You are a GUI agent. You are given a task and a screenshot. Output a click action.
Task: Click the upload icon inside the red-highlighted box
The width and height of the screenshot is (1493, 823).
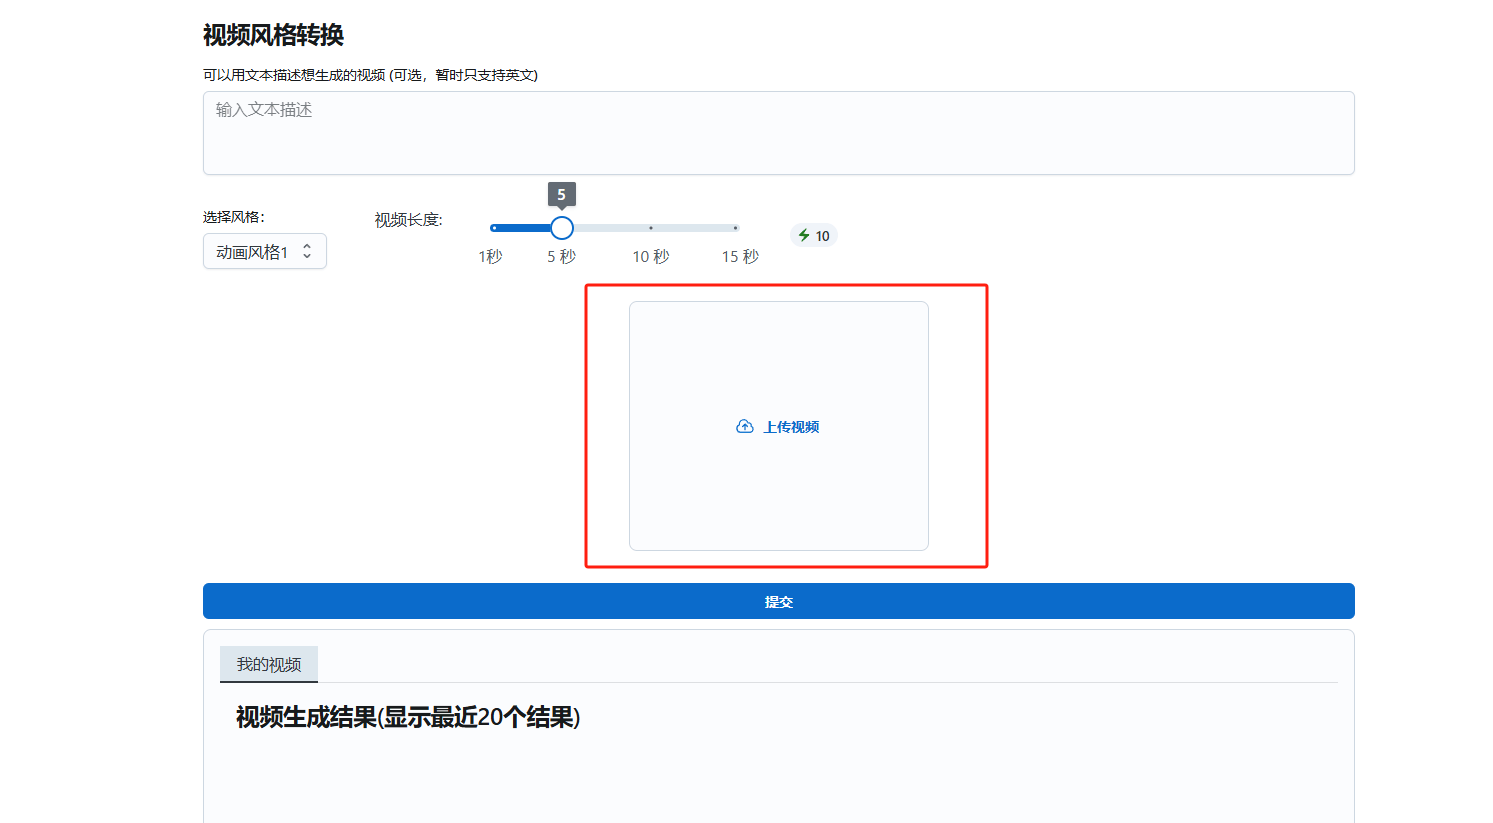point(744,425)
